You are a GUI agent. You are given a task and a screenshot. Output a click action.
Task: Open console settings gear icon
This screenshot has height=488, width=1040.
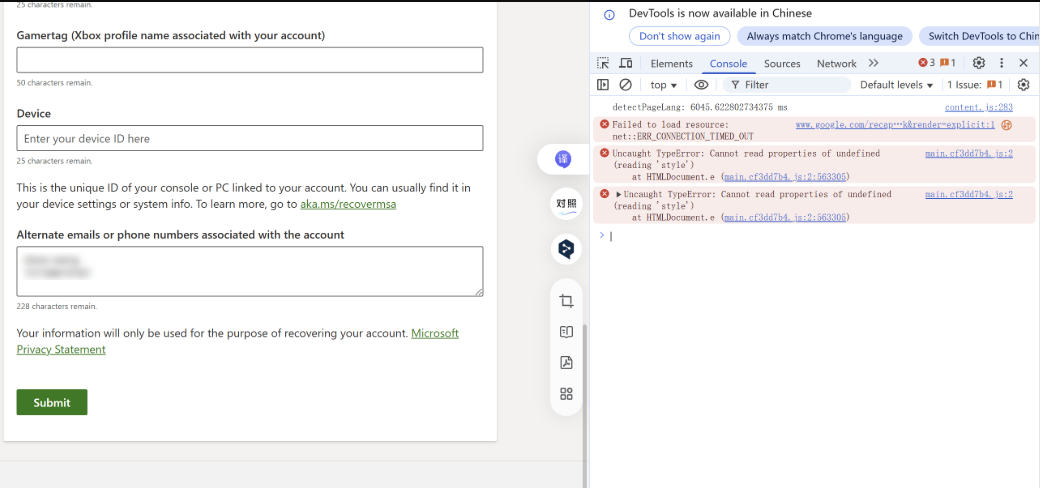click(1023, 85)
